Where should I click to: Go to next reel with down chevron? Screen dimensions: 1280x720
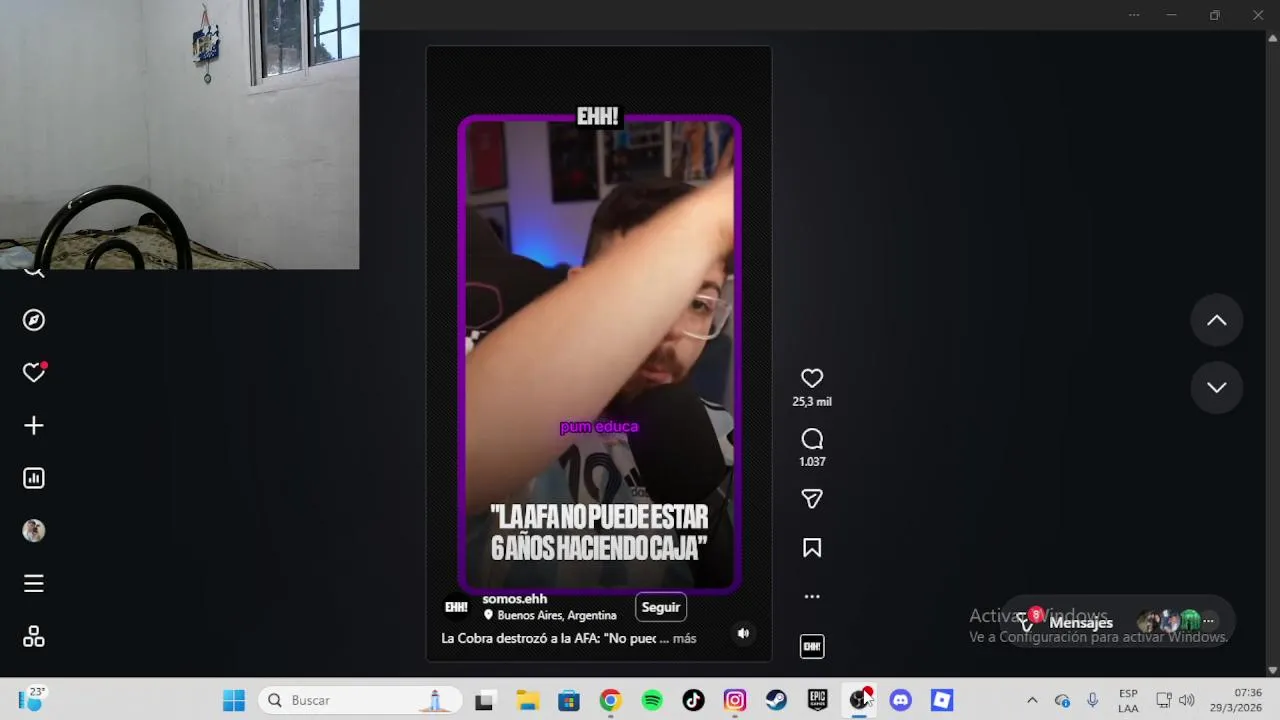coord(1217,388)
